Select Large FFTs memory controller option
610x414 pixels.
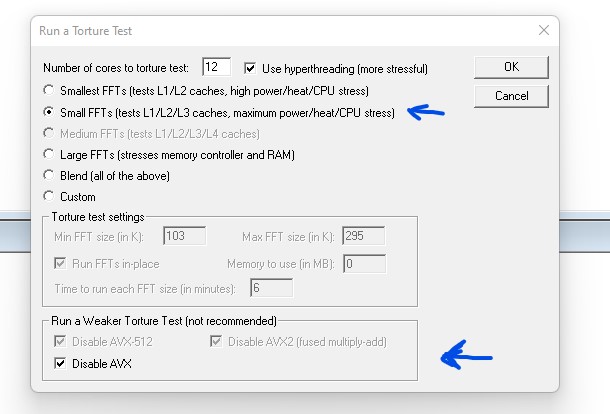pos(49,155)
